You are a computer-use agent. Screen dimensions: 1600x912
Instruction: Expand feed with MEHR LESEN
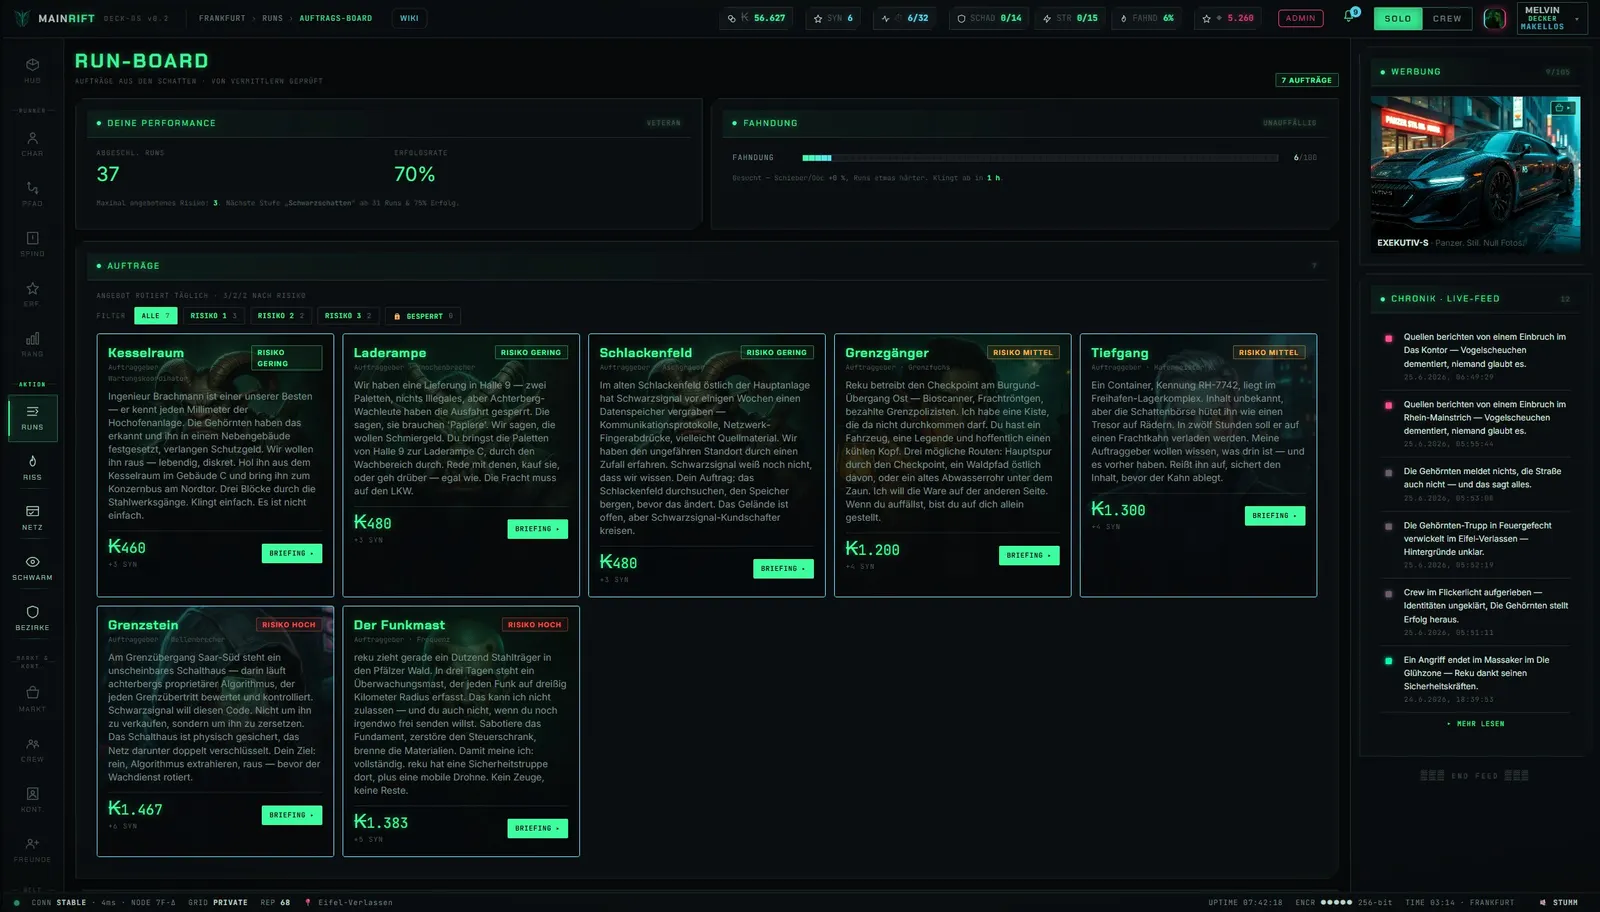click(x=1477, y=723)
